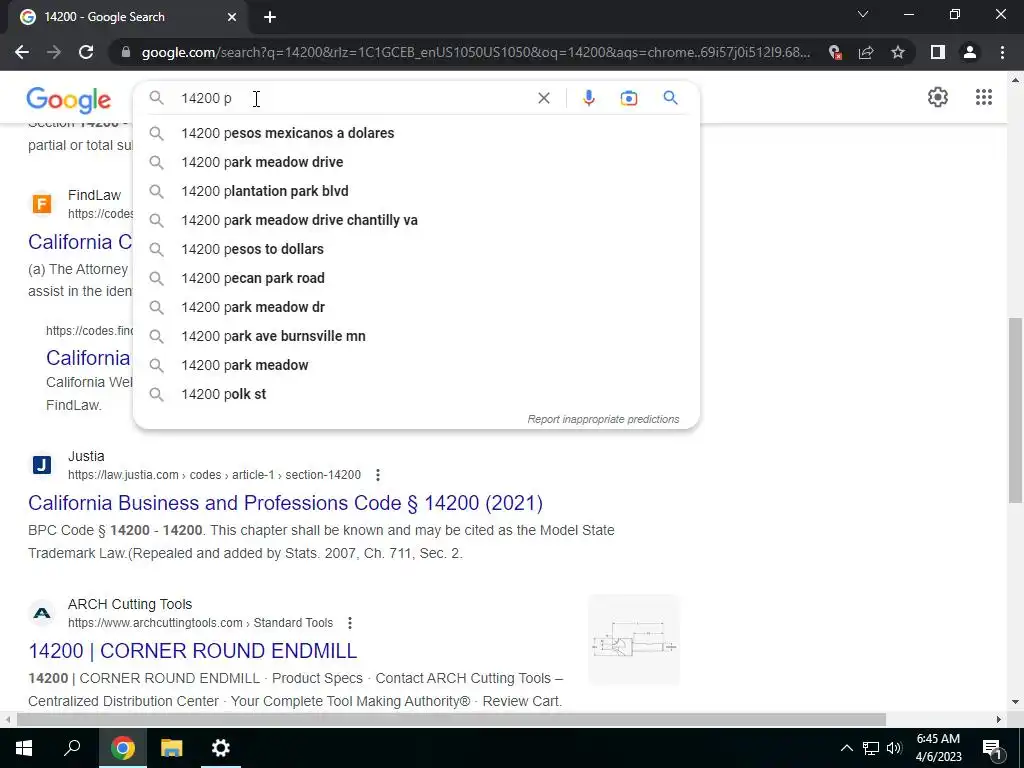Viewport: 1024px width, 768px height.
Task: Click the browser Back arrow
Action: 22,52
